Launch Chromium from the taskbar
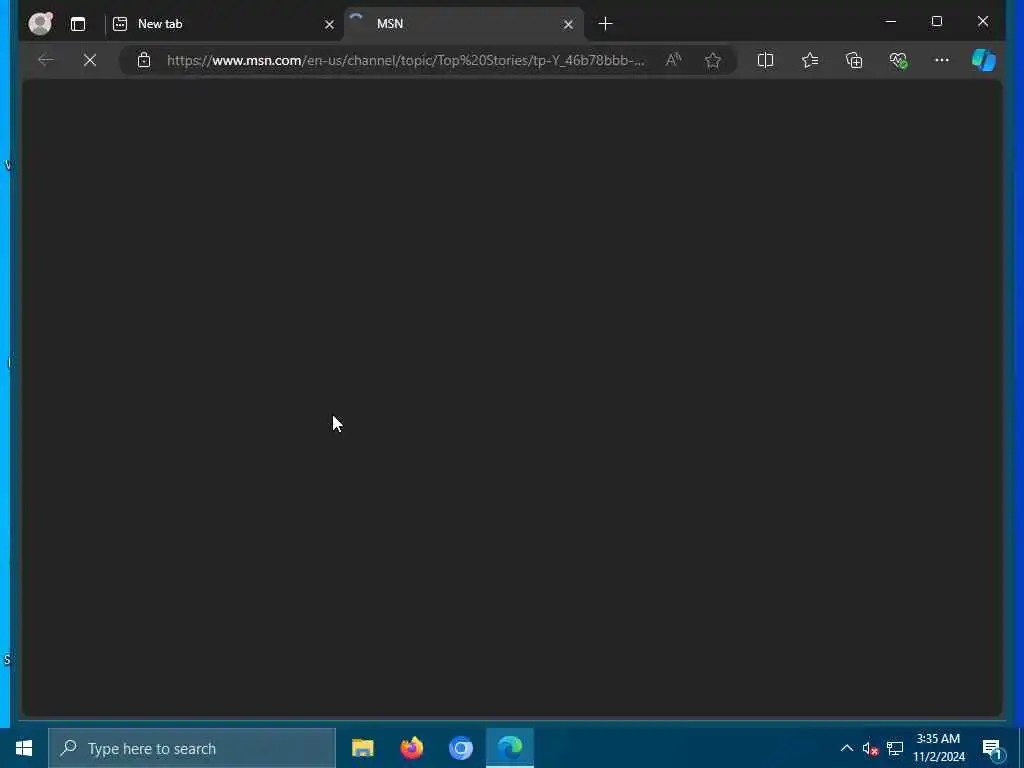This screenshot has width=1024, height=768. tap(460, 748)
